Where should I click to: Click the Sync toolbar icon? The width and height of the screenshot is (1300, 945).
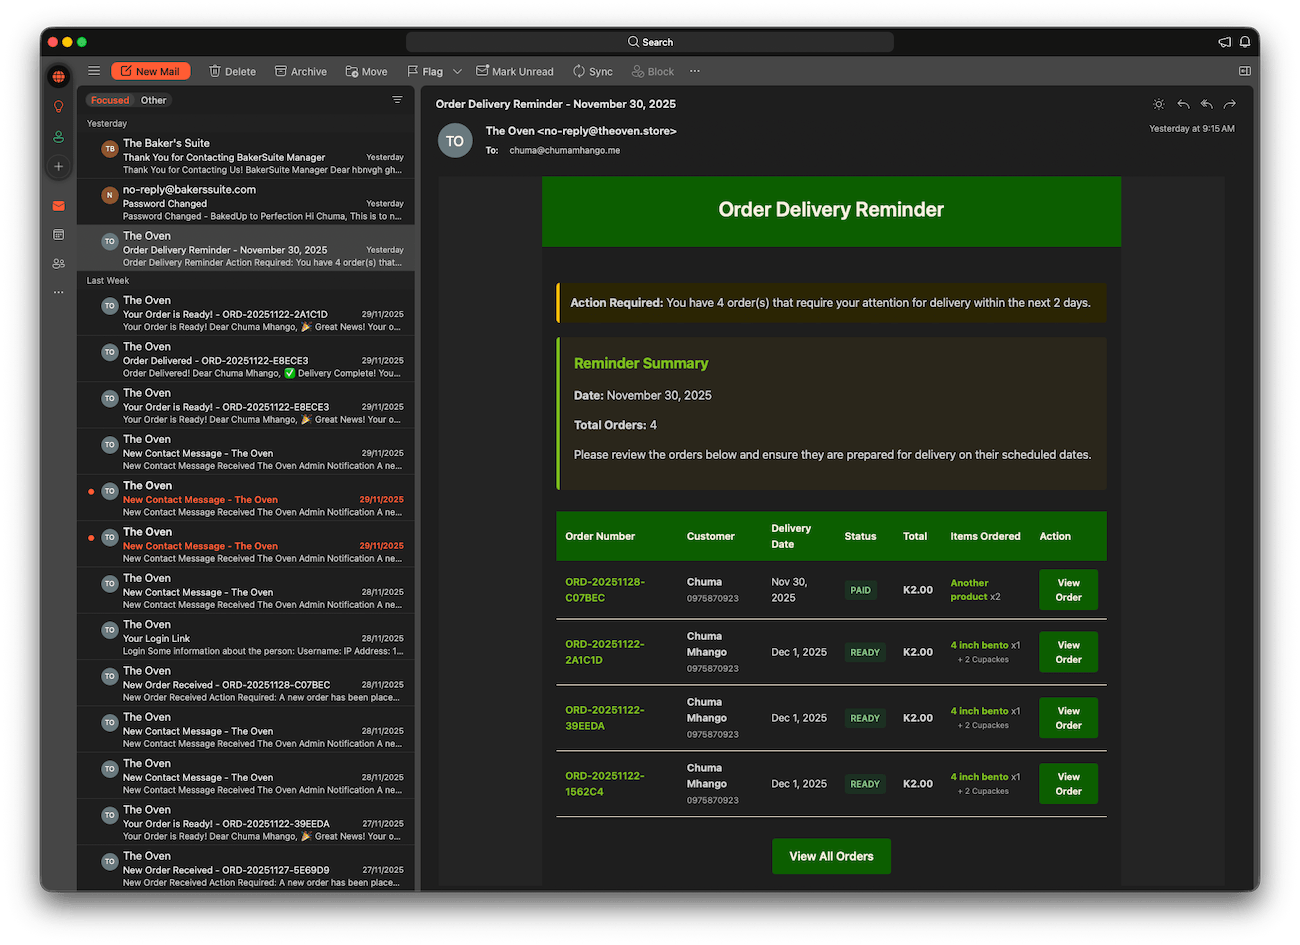point(593,71)
